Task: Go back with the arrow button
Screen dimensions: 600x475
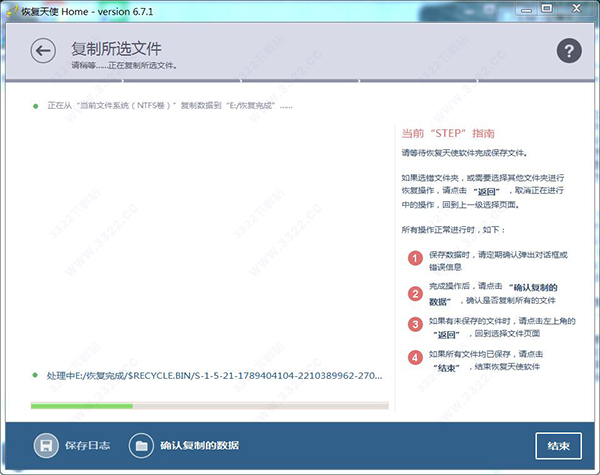Action: [43, 51]
